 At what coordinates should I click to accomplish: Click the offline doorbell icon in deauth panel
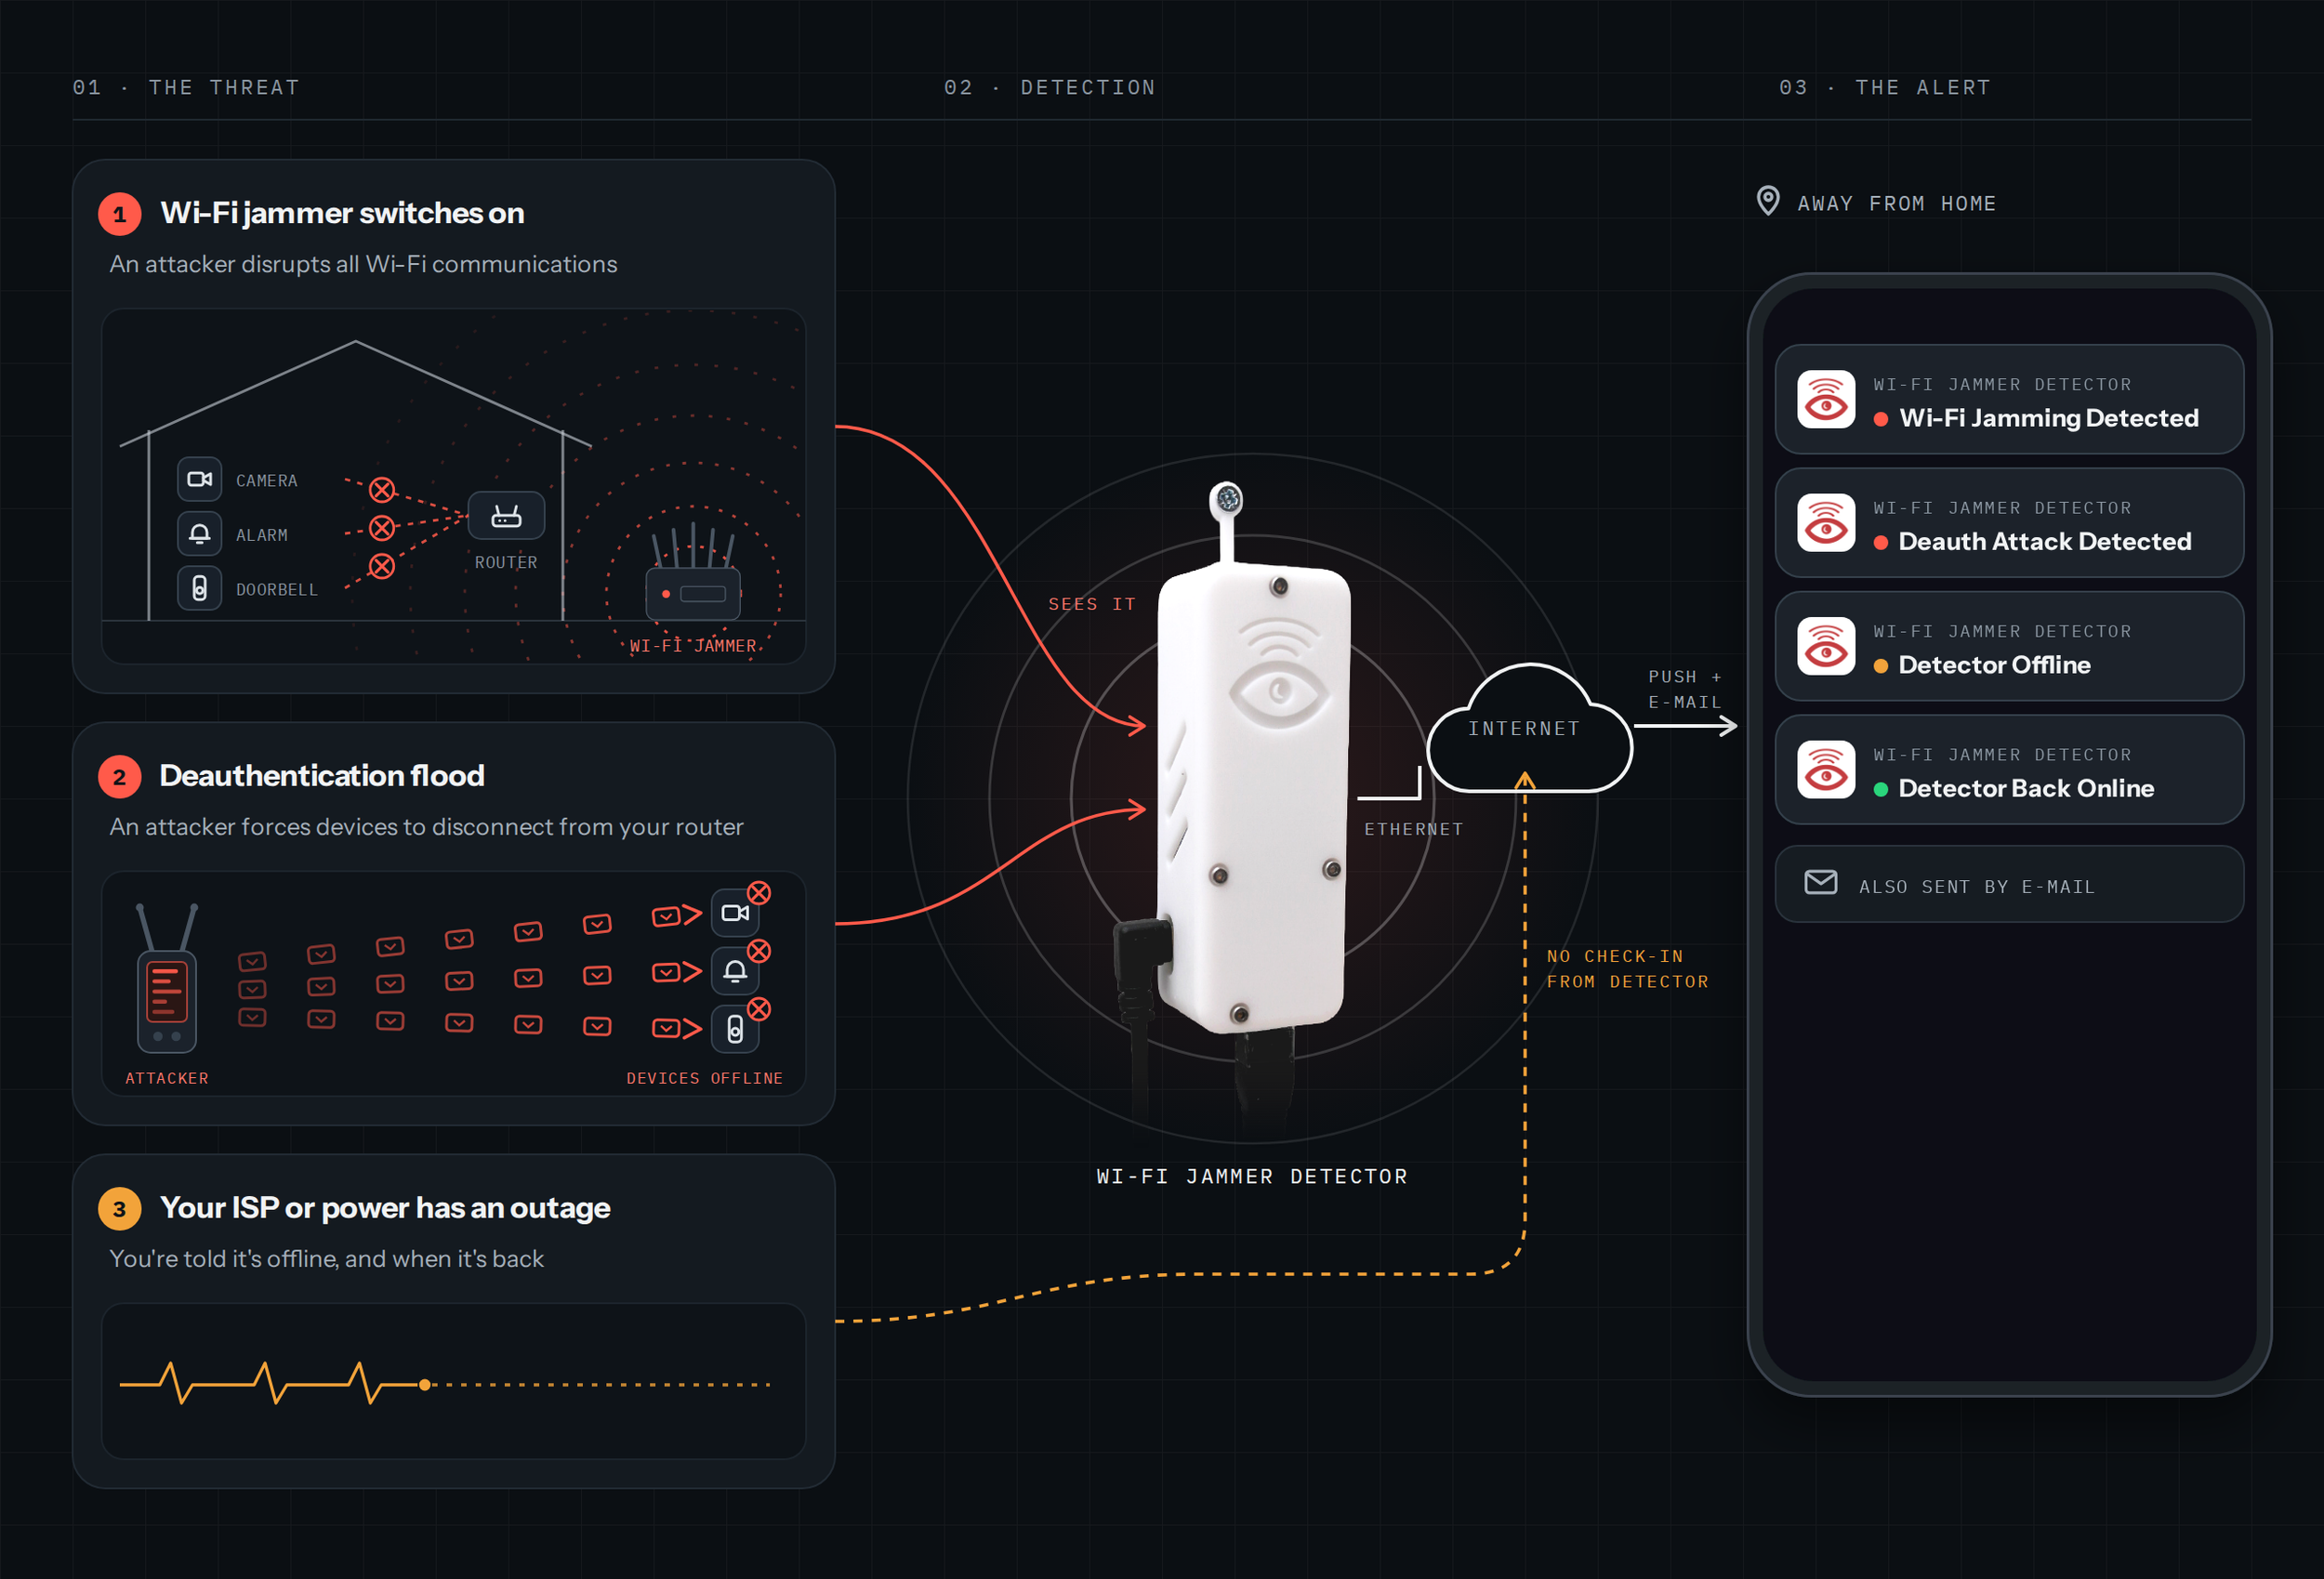click(735, 1029)
